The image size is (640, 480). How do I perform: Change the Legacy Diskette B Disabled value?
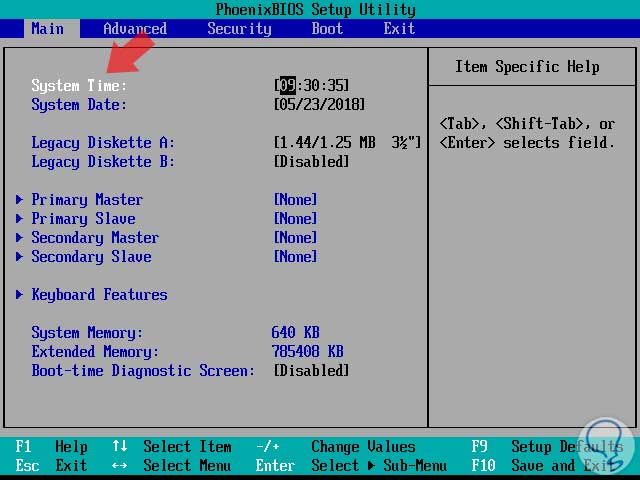point(311,162)
